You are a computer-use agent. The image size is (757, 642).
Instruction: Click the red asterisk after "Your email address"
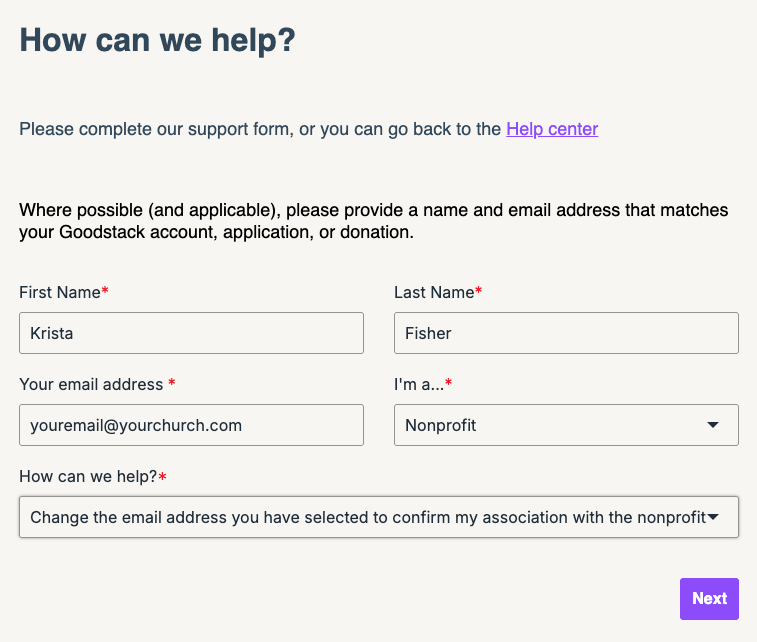tap(172, 385)
